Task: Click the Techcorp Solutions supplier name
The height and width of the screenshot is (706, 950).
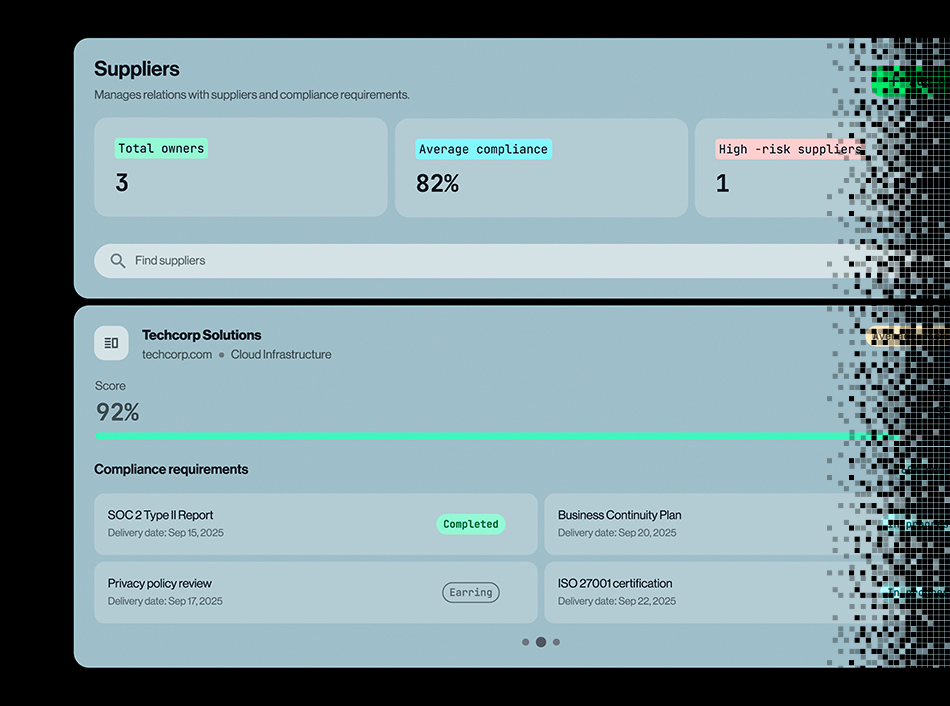Action: [202, 335]
